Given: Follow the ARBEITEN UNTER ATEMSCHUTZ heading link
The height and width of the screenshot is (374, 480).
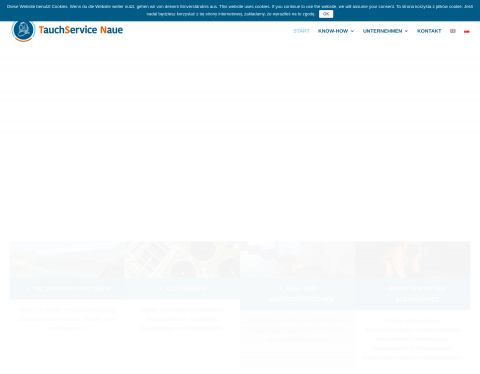Looking at the screenshot, I should pos(417,294).
